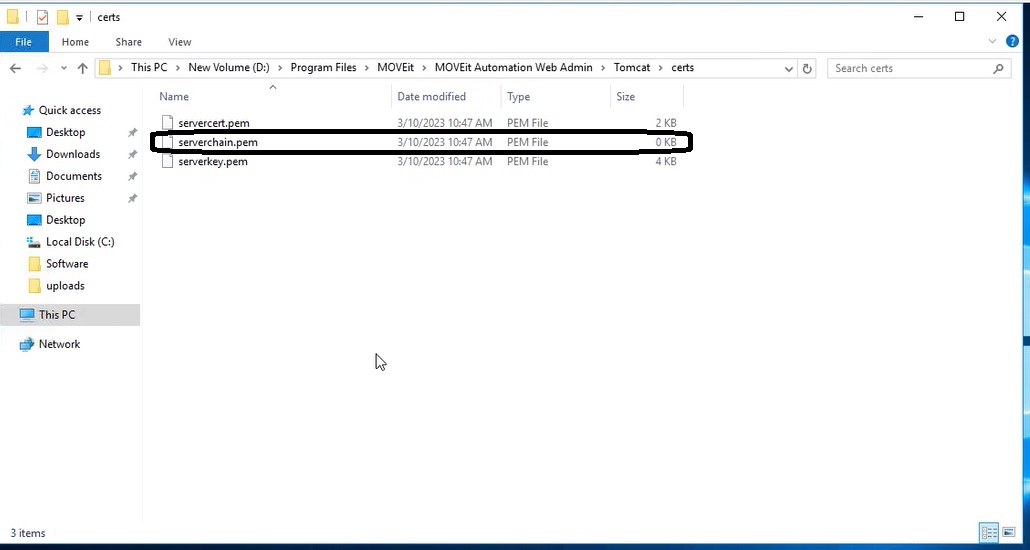1030x550 pixels.
Task: Open pinned Desktop under Quick access
Action: (x=65, y=132)
